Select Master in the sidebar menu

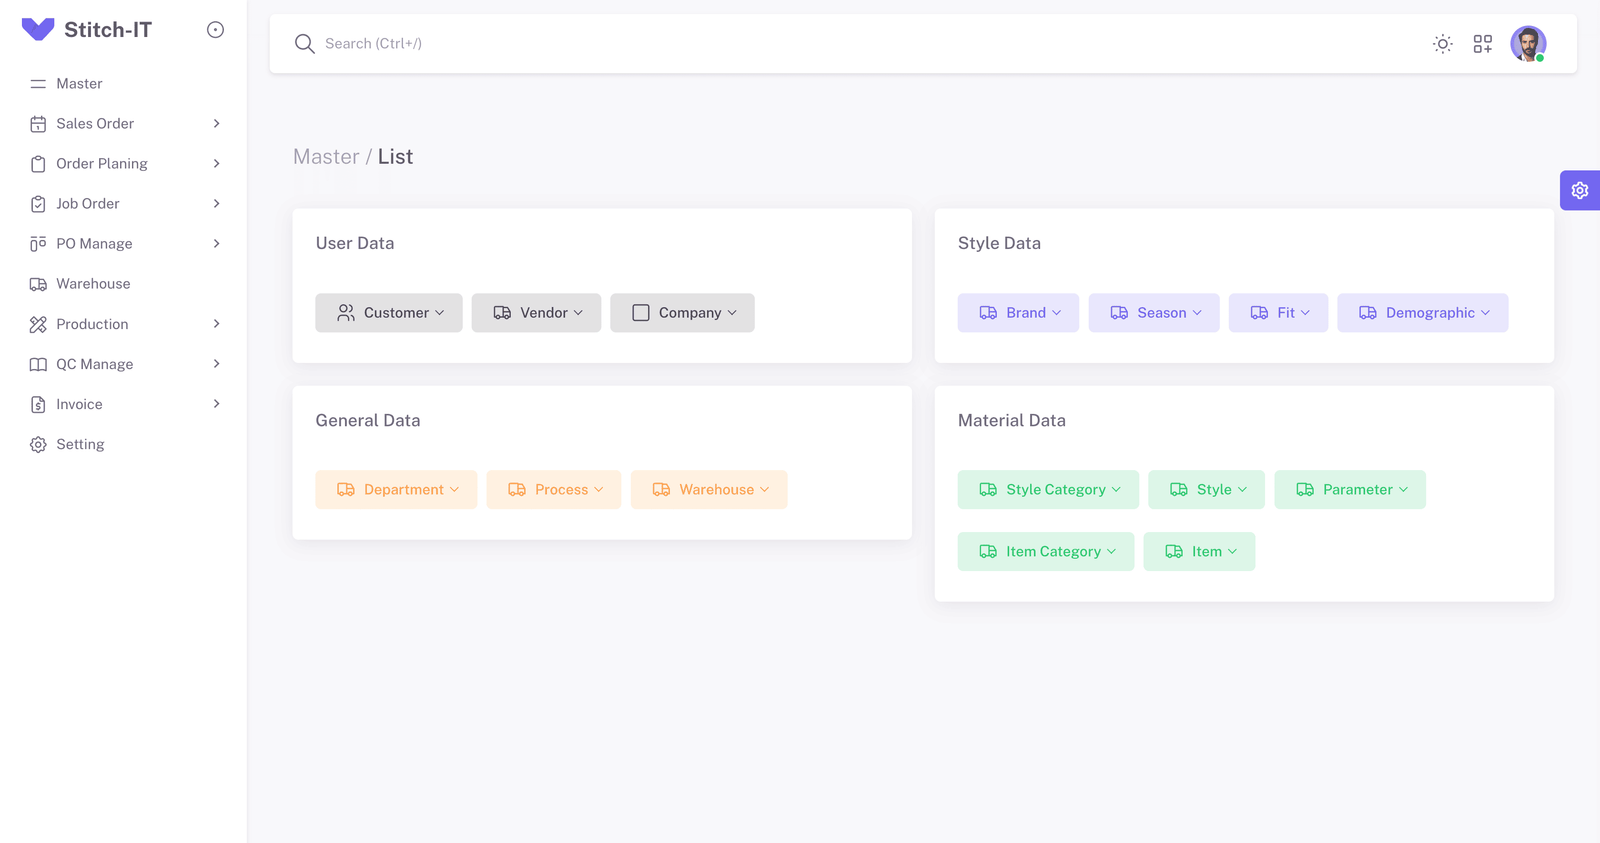79,84
